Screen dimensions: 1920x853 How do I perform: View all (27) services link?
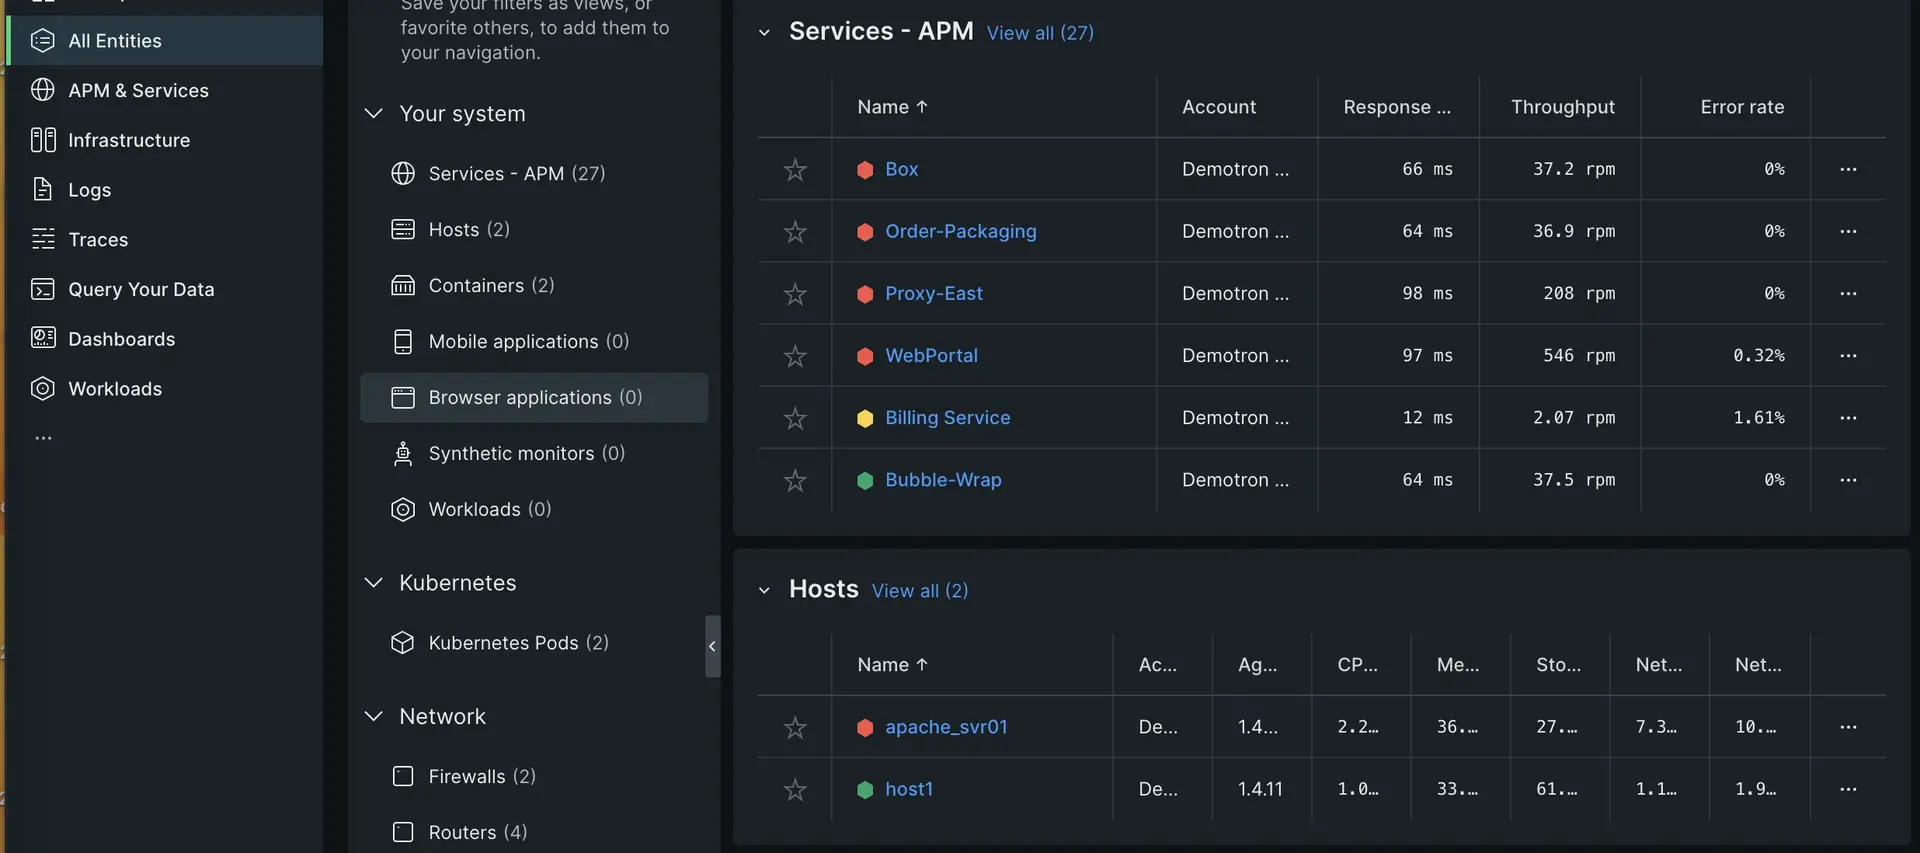pyautogui.click(x=1040, y=33)
